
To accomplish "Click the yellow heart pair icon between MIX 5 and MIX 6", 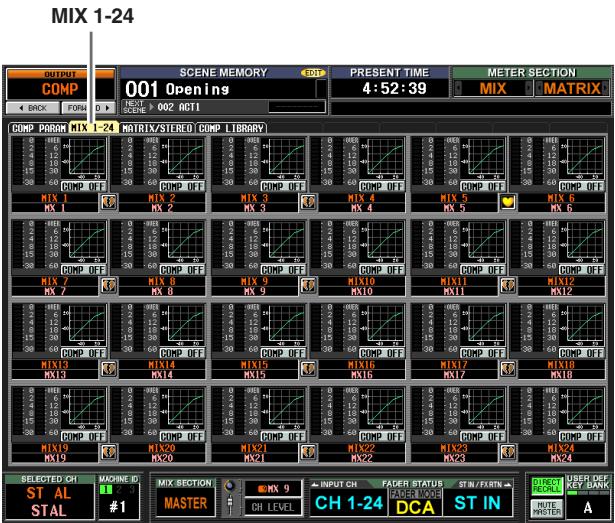I will pyautogui.click(x=508, y=202).
